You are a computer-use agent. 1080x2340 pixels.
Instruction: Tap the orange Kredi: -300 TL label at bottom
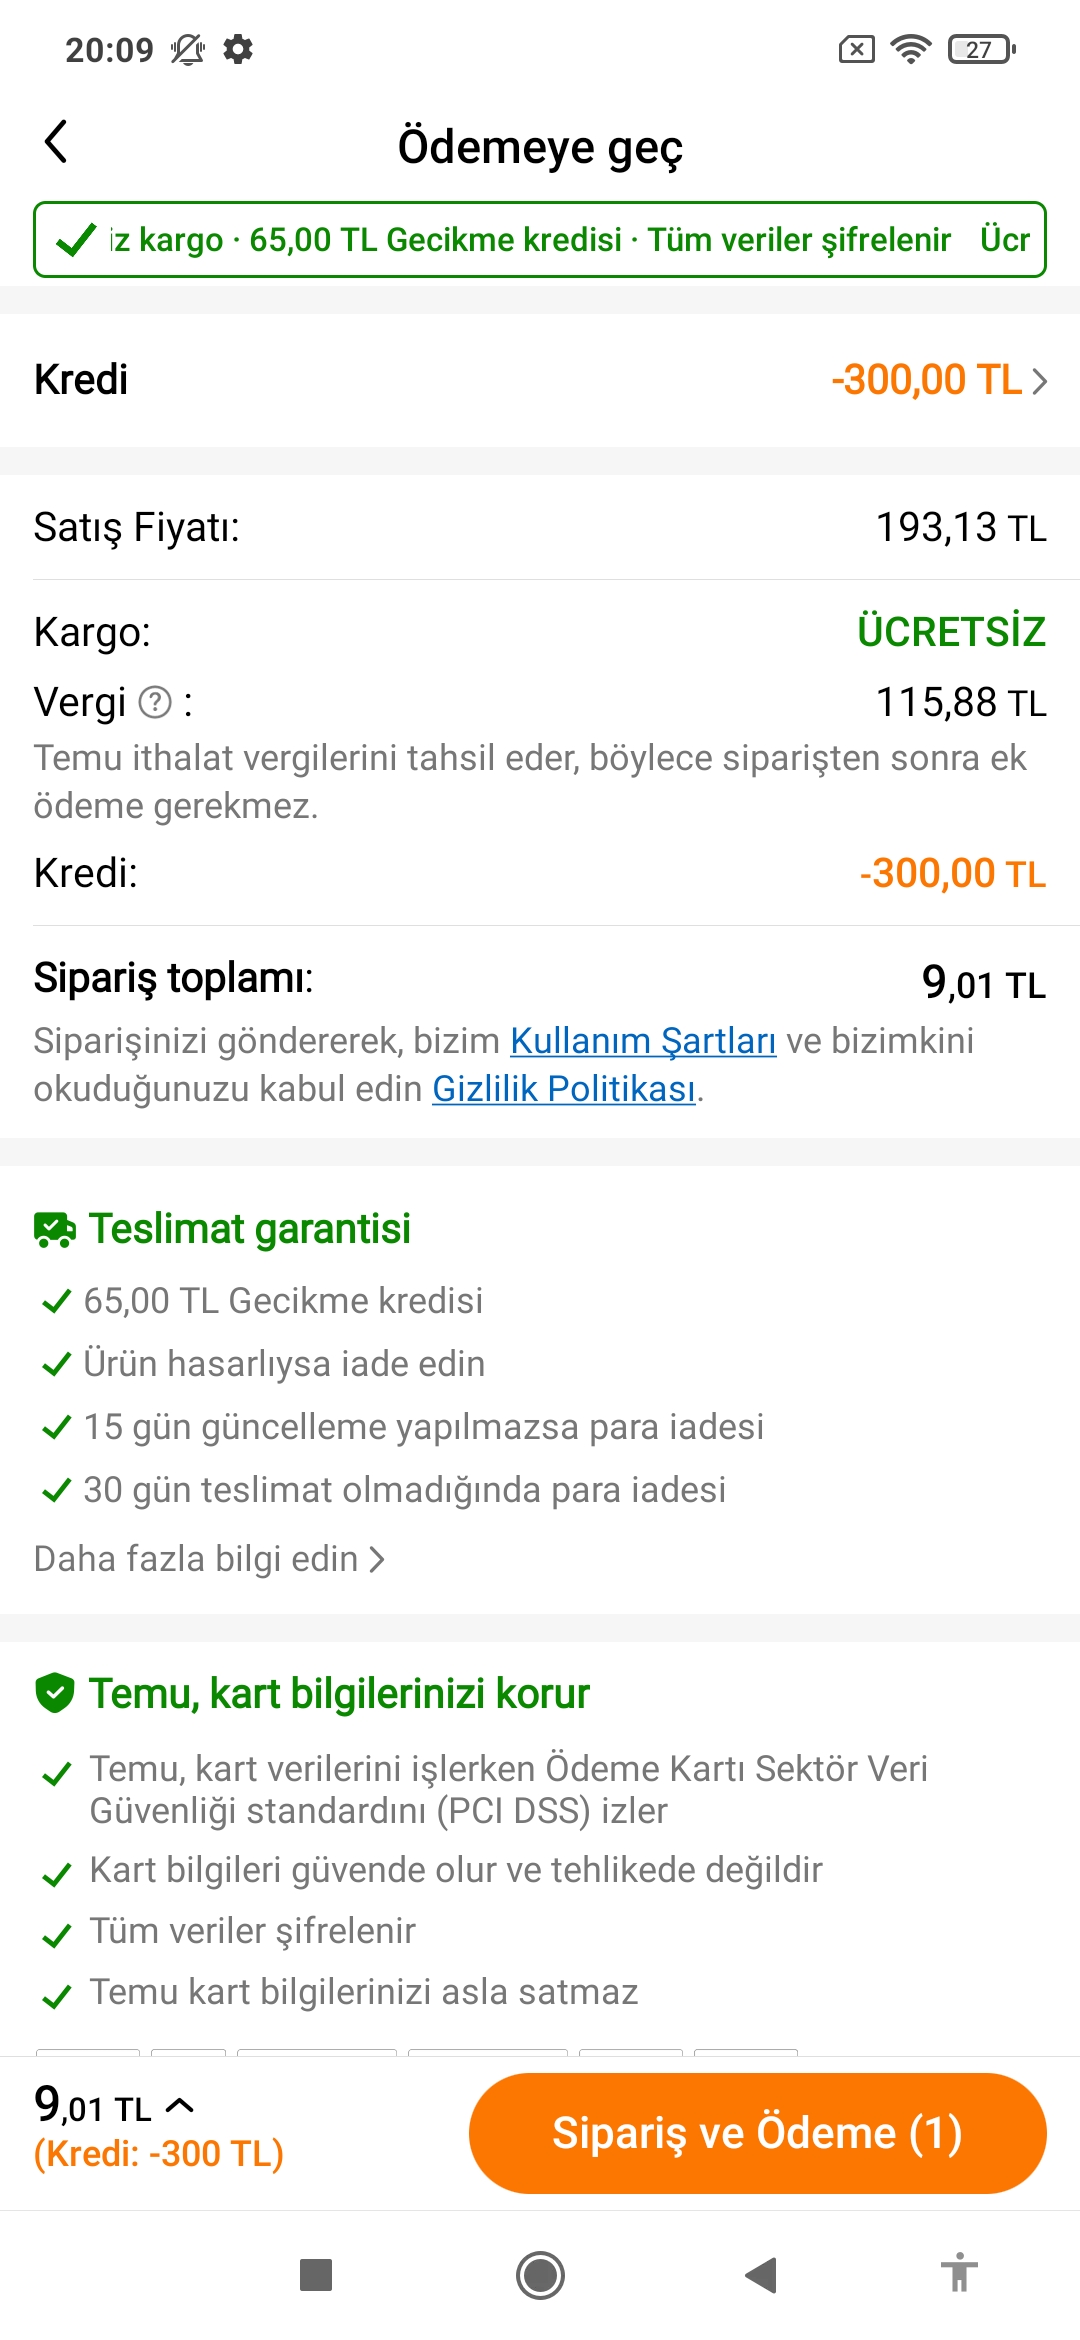(159, 2153)
